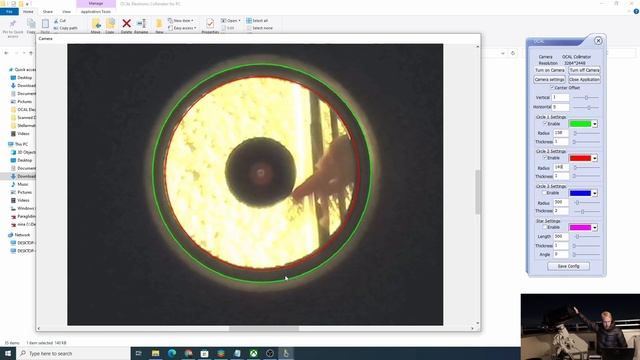Open Camera settings button
This screenshot has width=640, height=360.
click(x=549, y=80)
